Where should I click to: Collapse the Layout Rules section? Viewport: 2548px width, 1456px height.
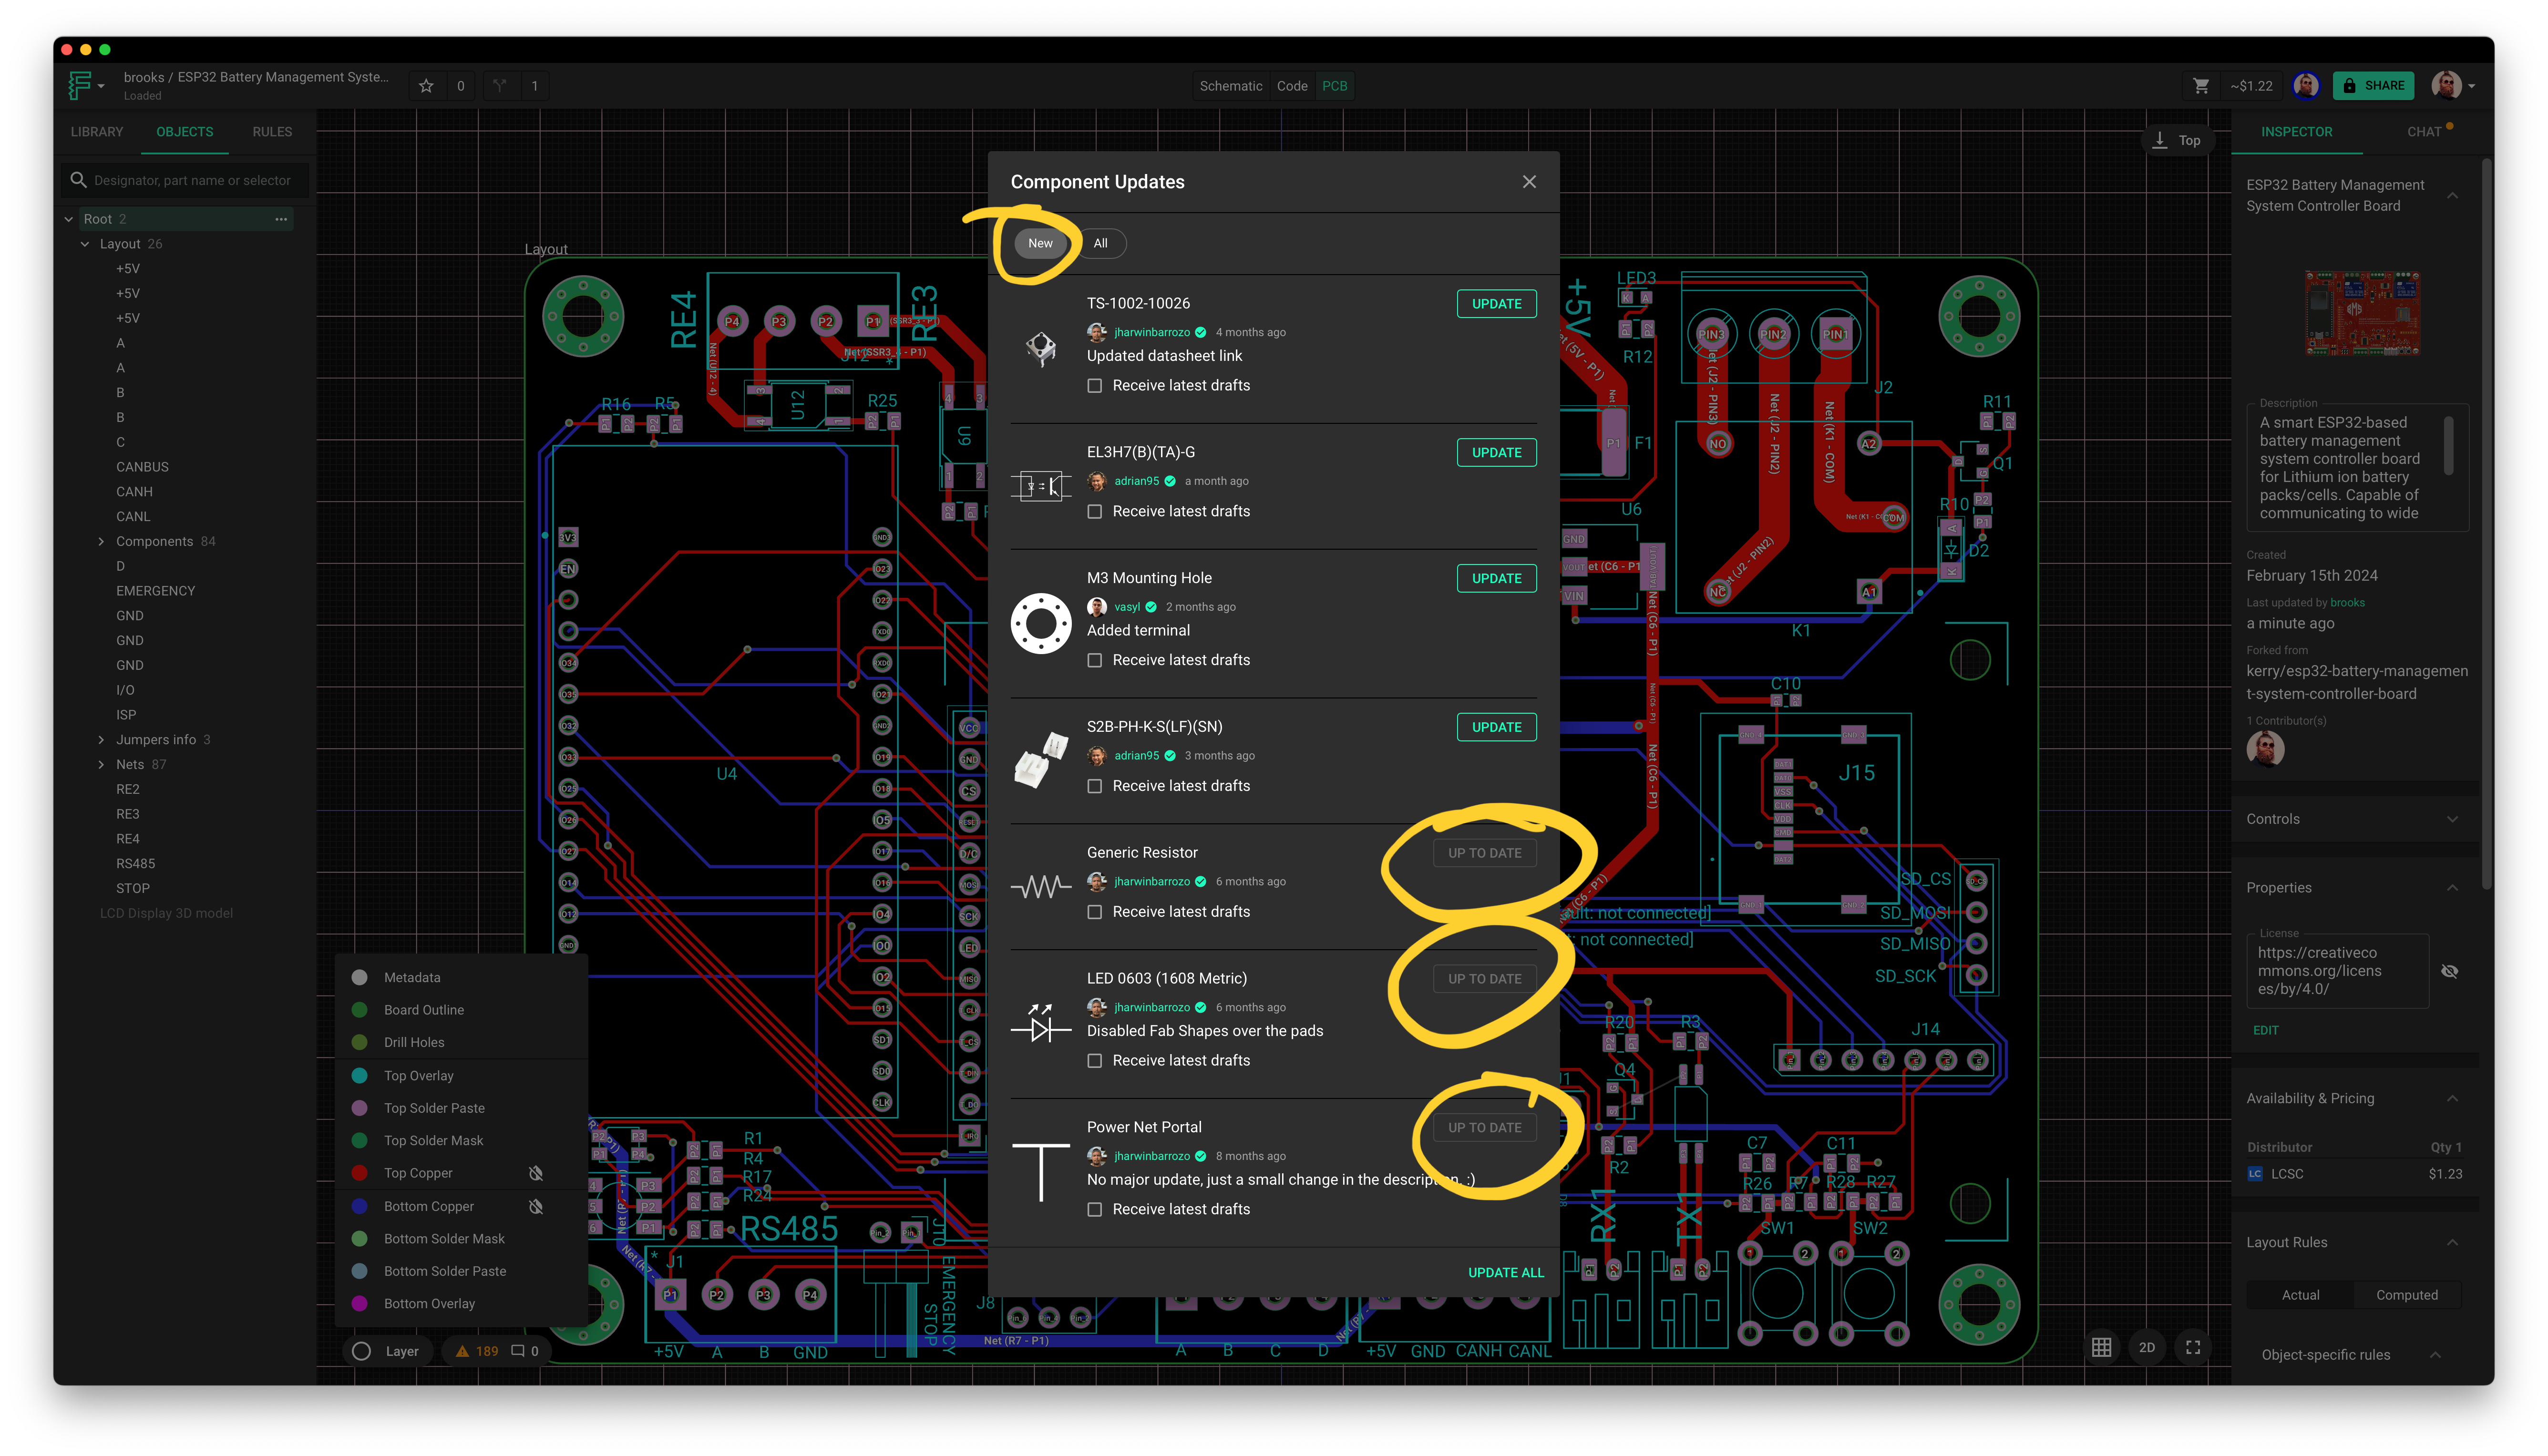(x=2452, y=1243)
